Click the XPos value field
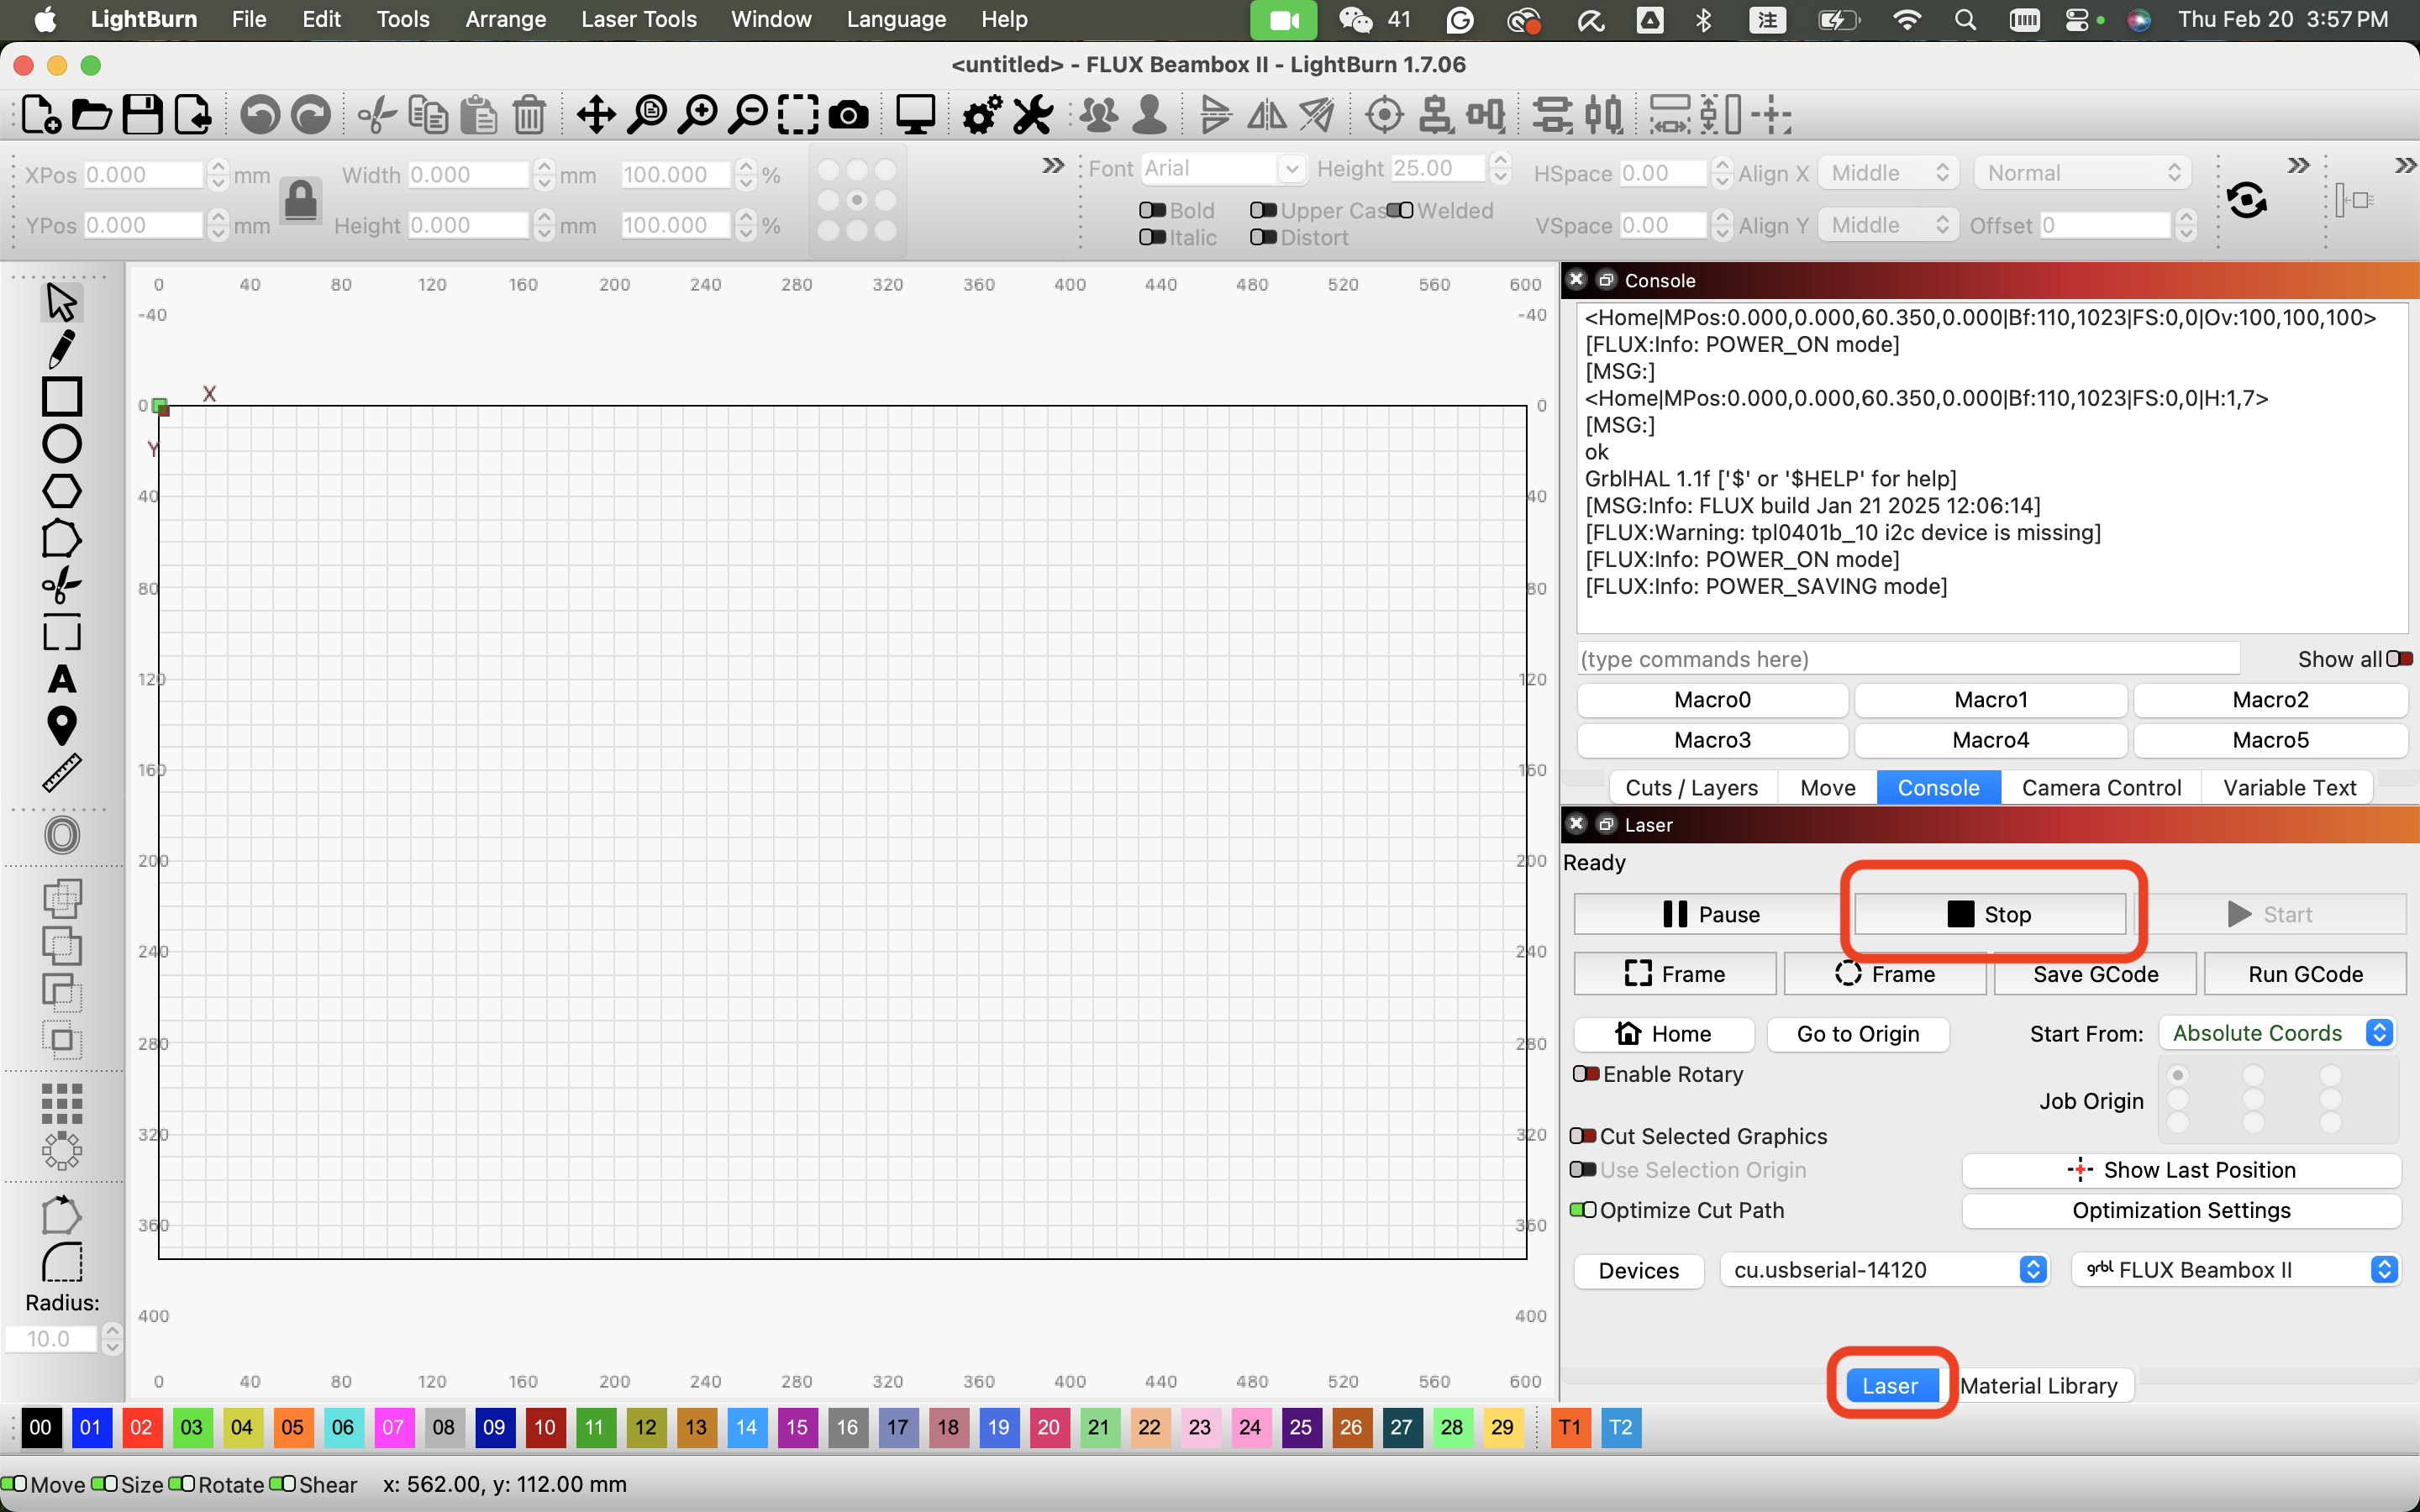The height and width of the screenshot is (1512, 2420). click(143, 174)
